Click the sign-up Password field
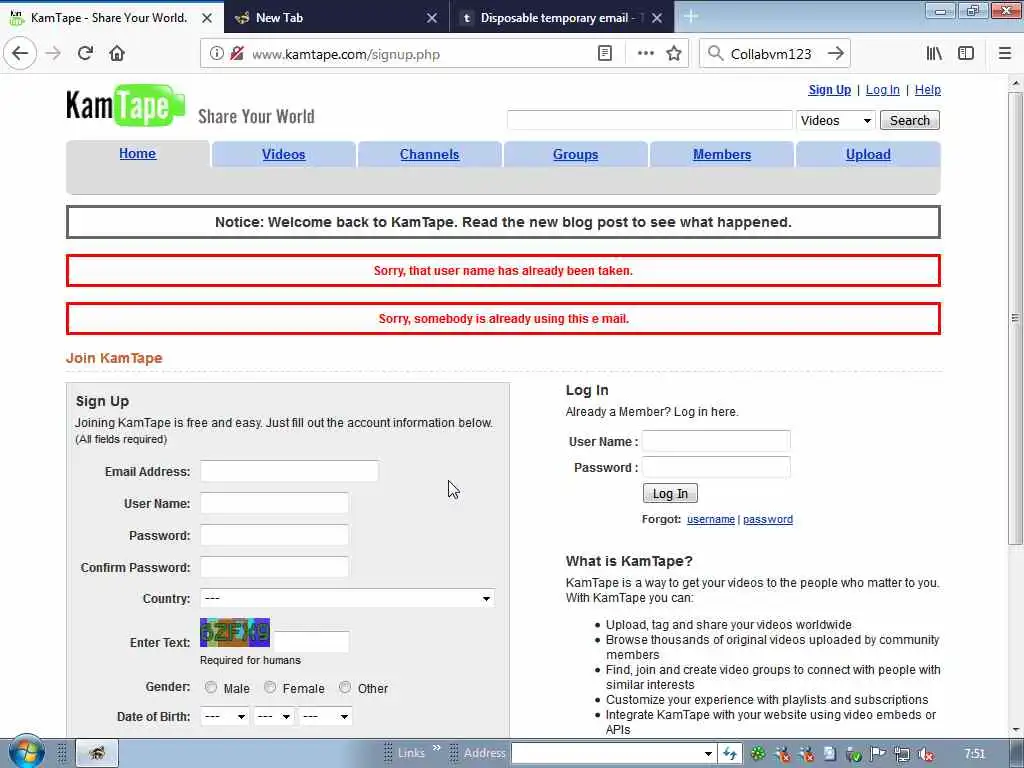Image resolution: width=1024 pixels, height=768 pixels. point(274,535)
